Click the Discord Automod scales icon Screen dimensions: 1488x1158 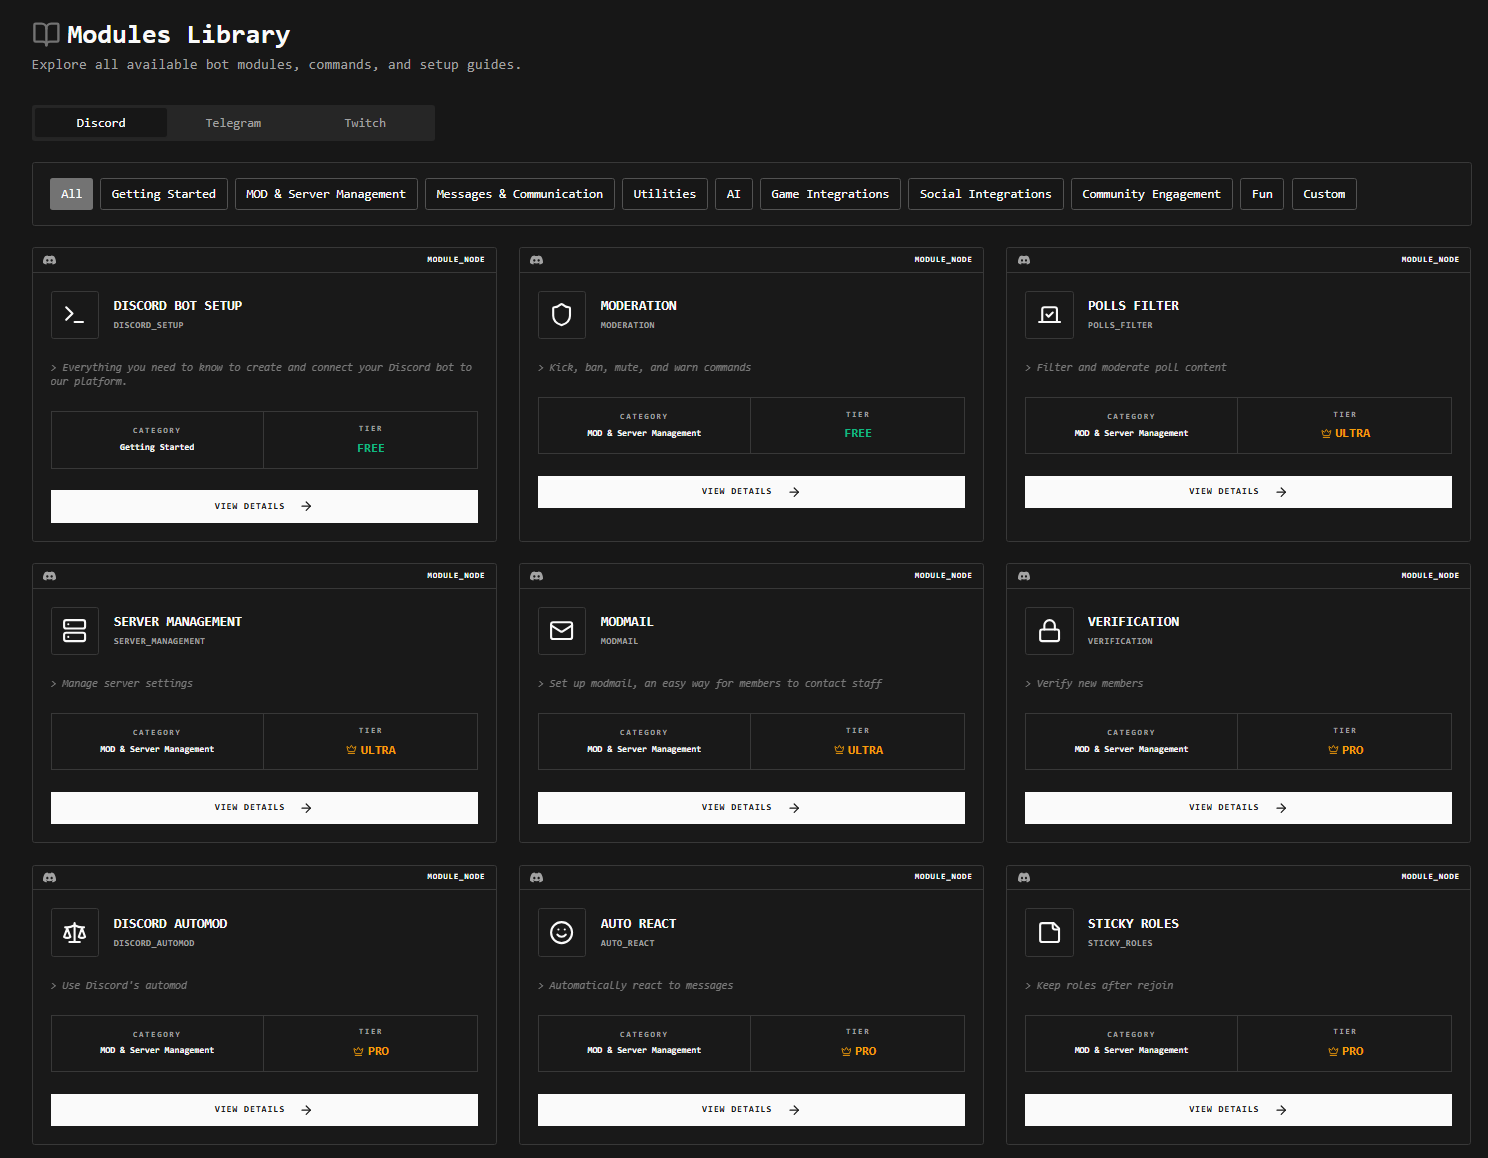click(74, 932)
